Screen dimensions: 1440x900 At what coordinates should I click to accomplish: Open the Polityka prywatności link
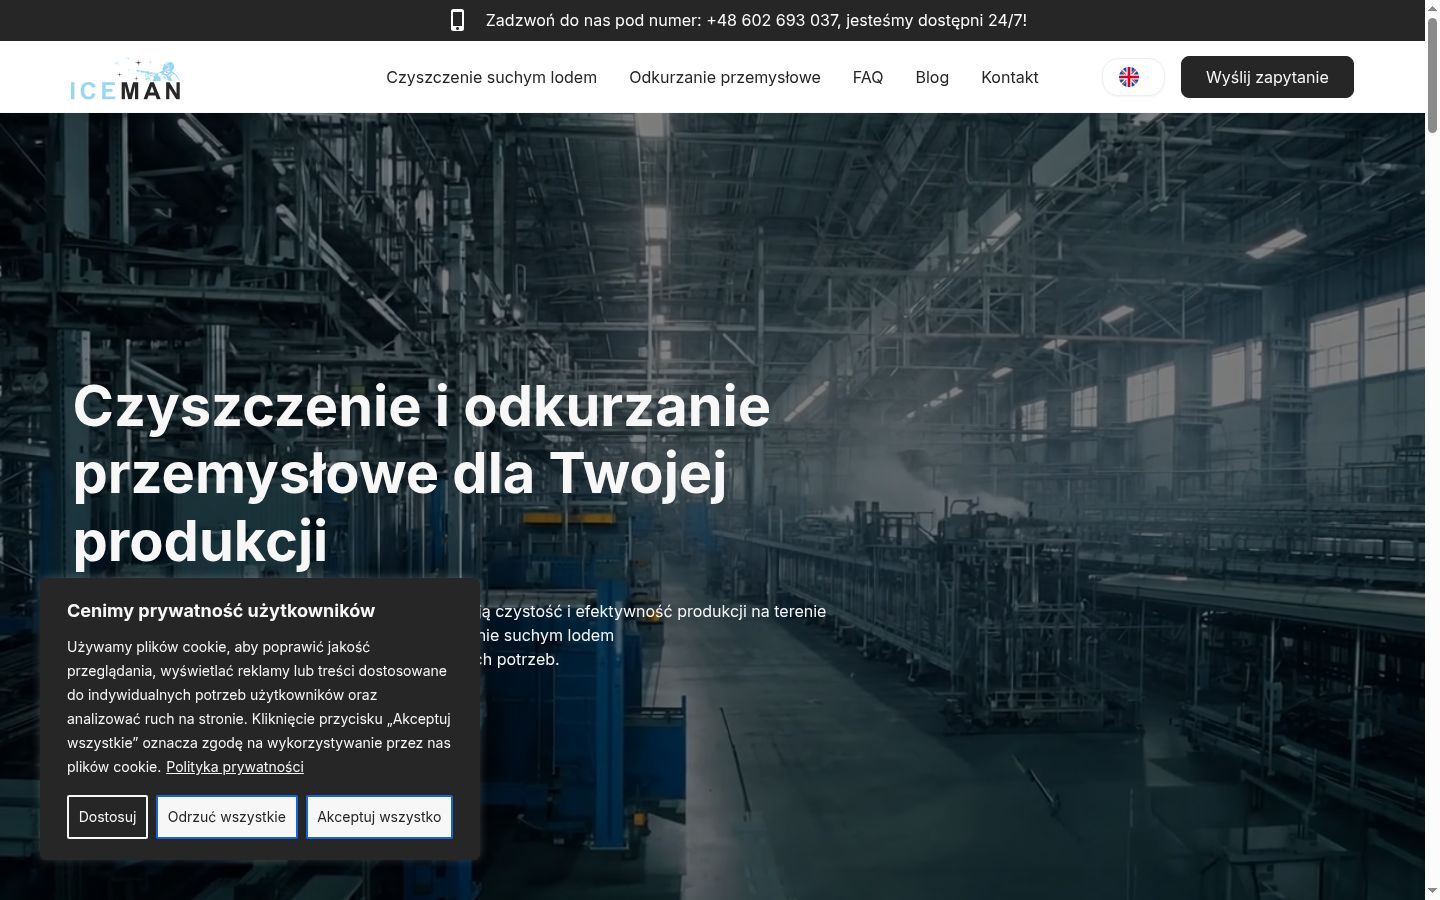click(235, 767)
